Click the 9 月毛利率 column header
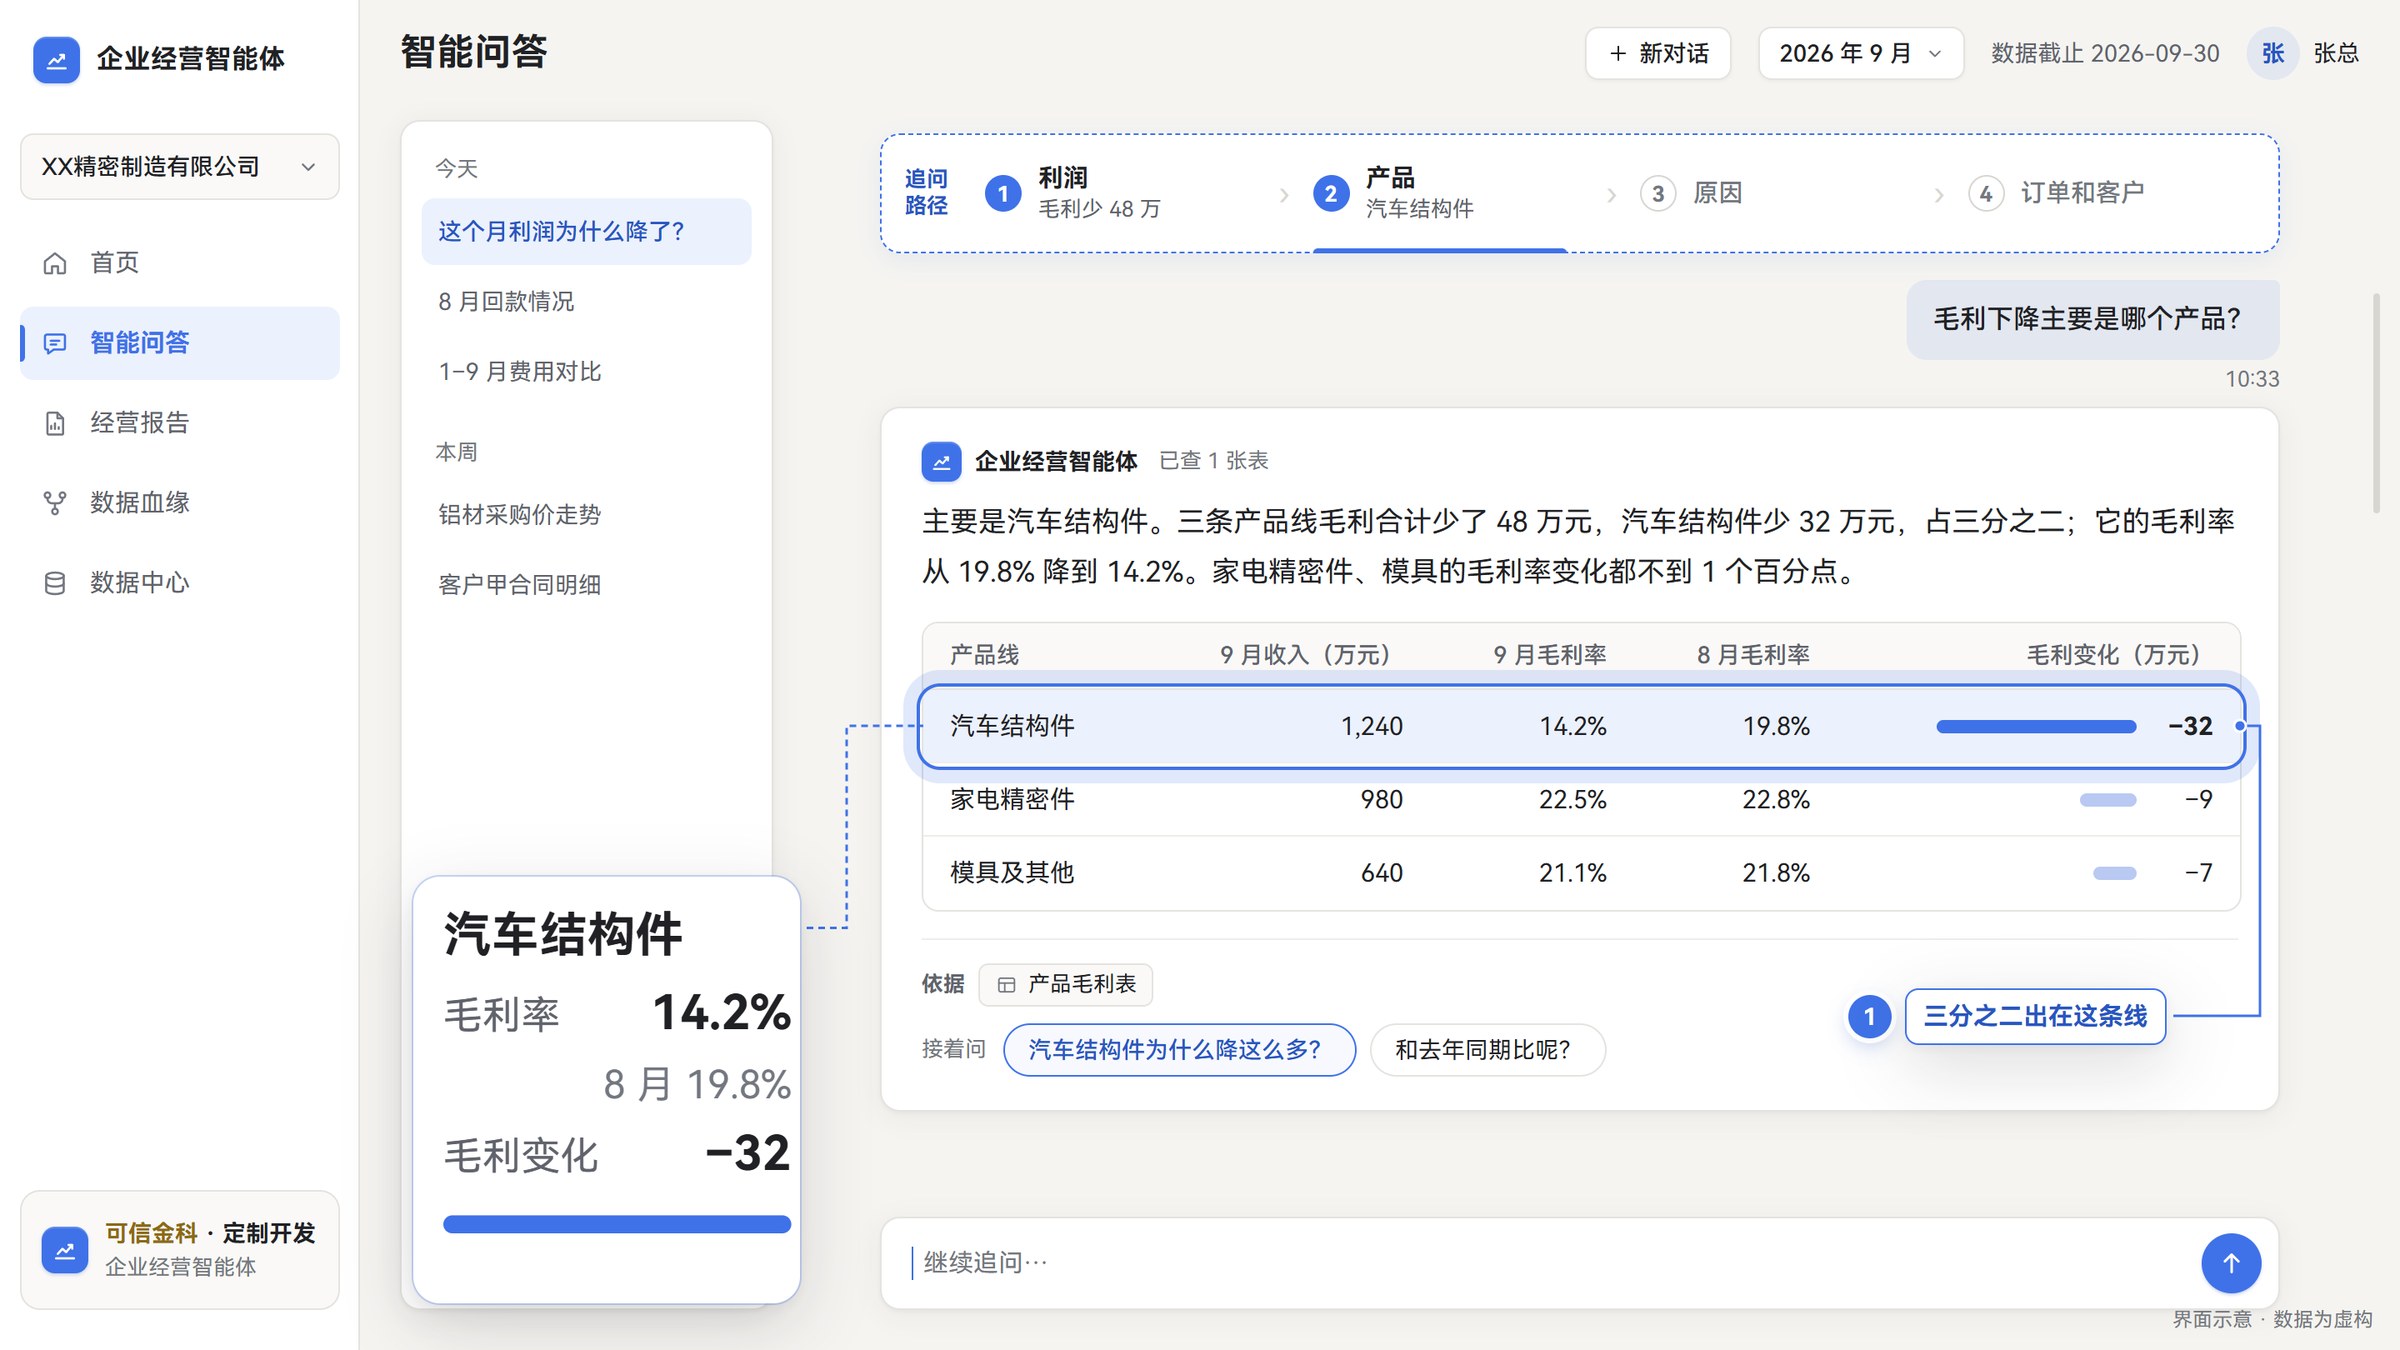The image size is (2400, 1350). 1549,655
